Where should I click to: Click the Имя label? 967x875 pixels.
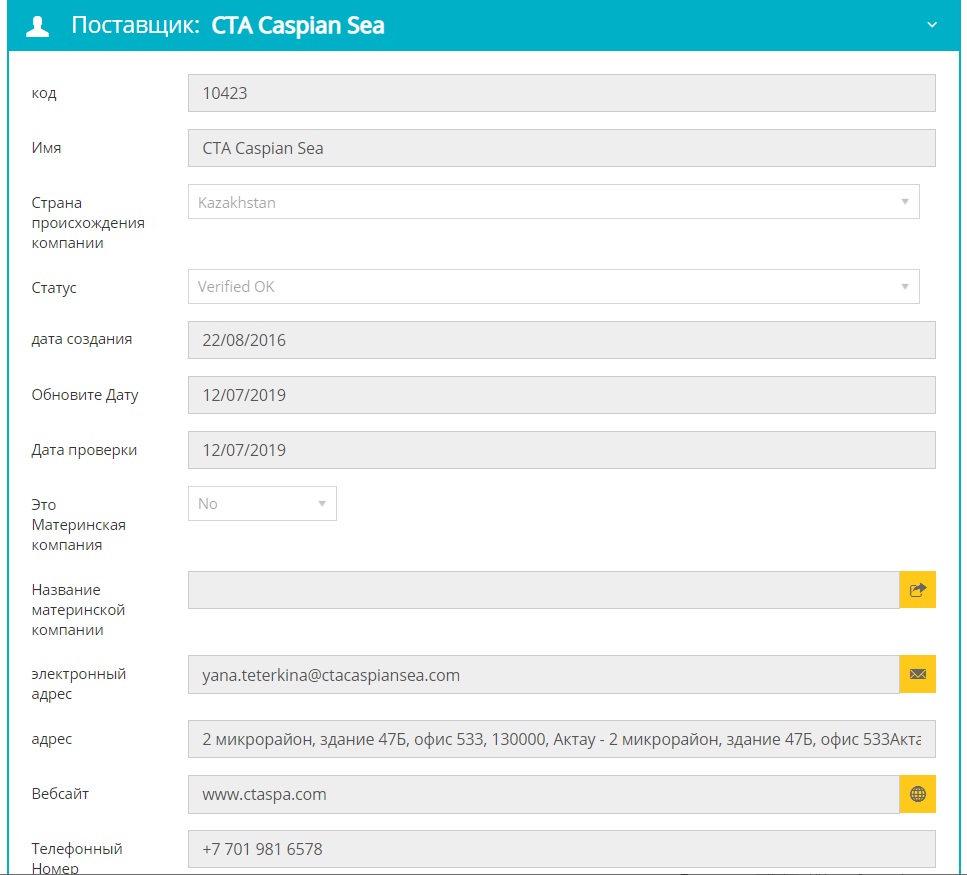pos(46,148)
